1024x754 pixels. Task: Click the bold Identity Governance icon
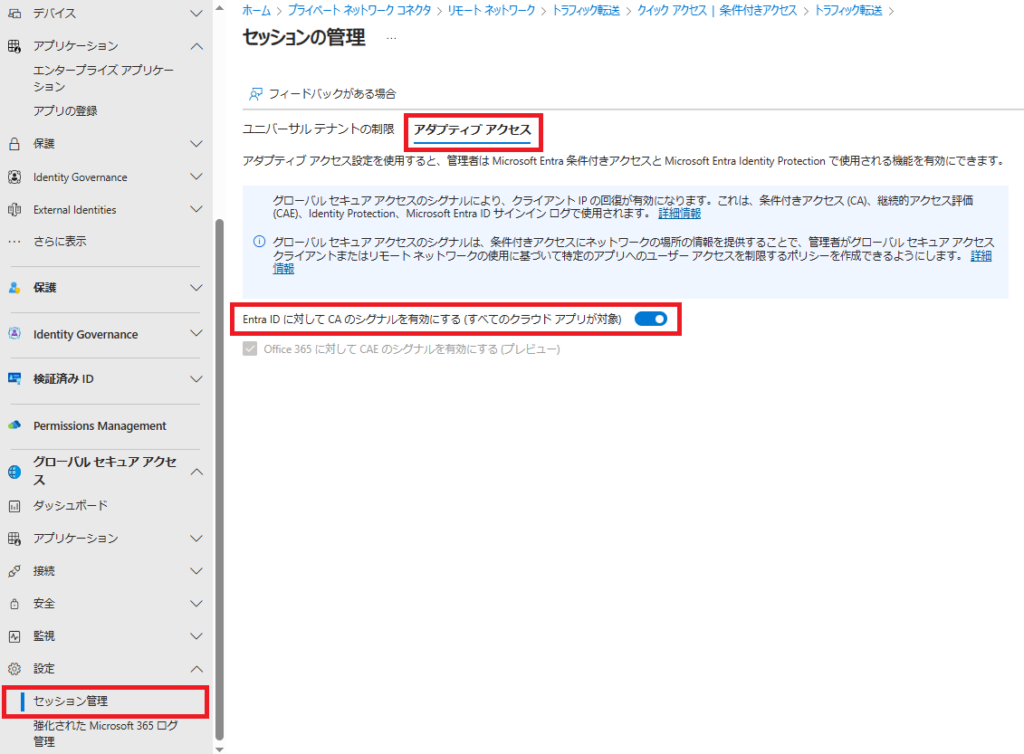tap(14, 334)
